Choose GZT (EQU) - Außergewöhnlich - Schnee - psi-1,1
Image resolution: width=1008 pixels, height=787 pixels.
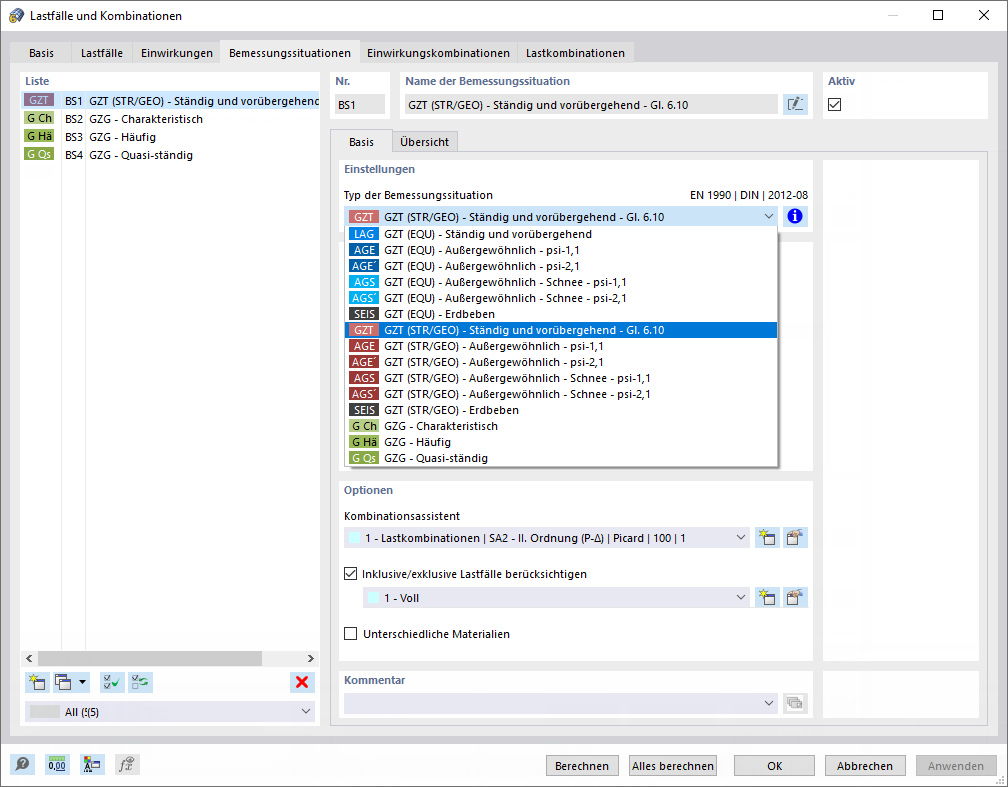coord(561,282)
